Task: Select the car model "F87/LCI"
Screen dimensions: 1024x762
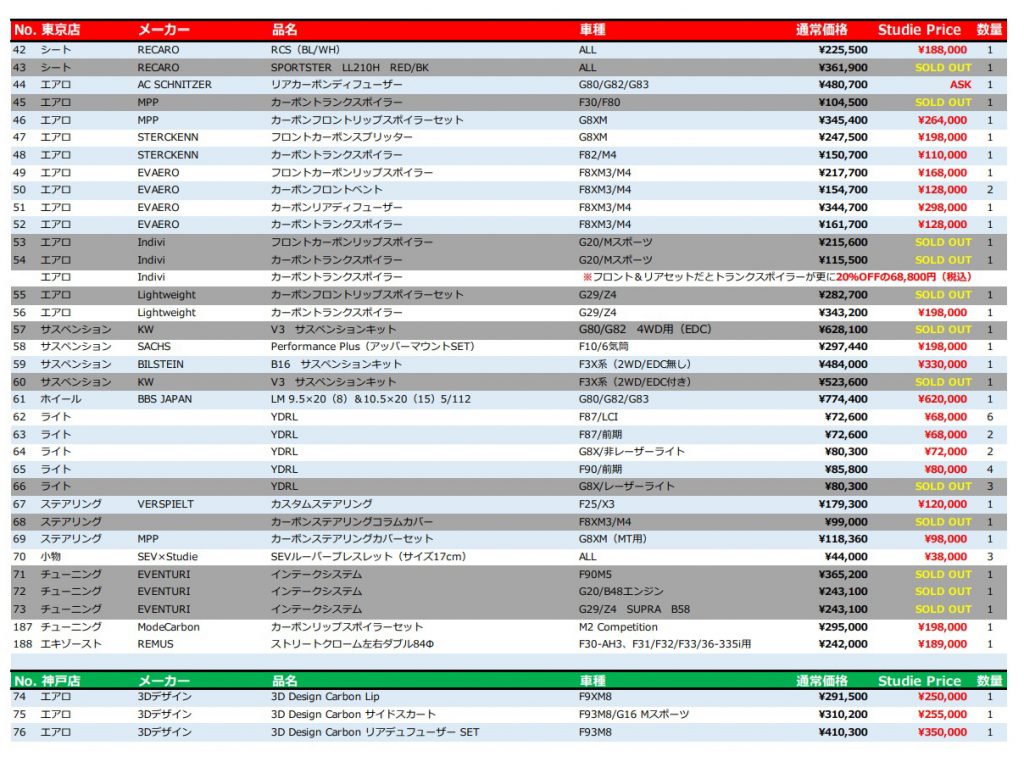Action: 598,417
